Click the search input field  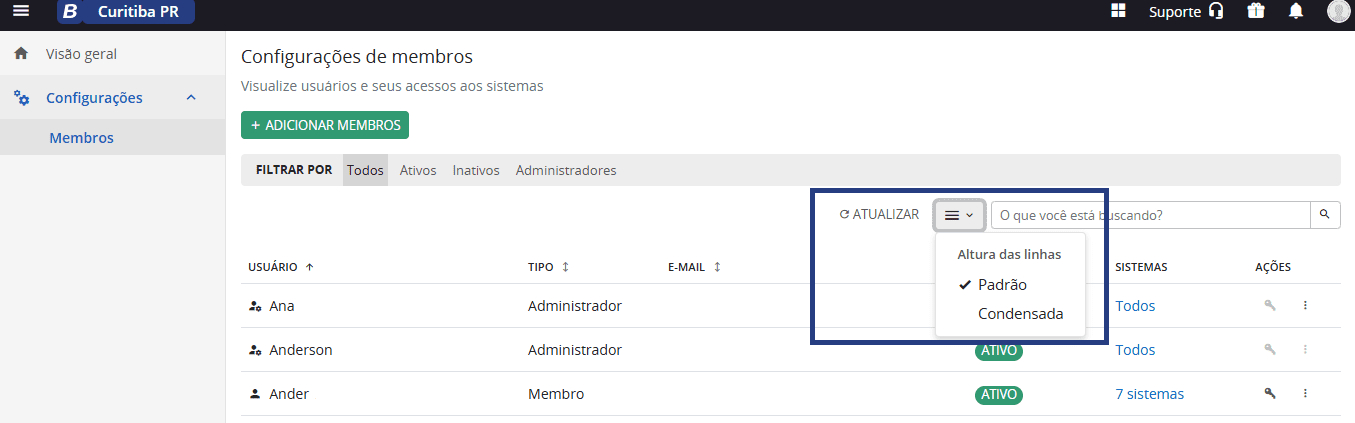pos(1150,215)
